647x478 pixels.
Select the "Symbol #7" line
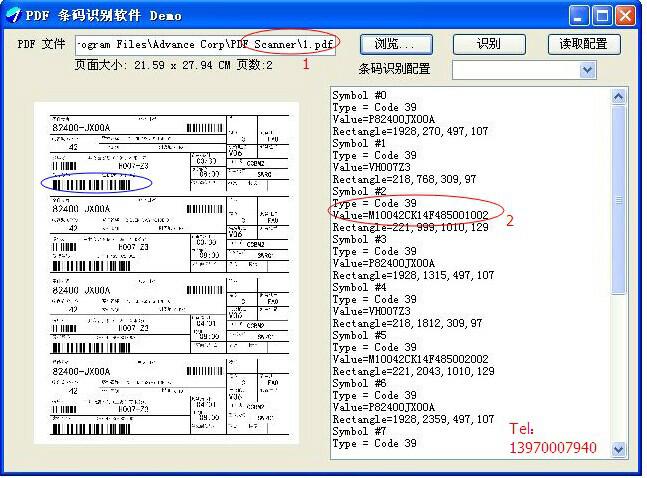[x=359, y=431]
